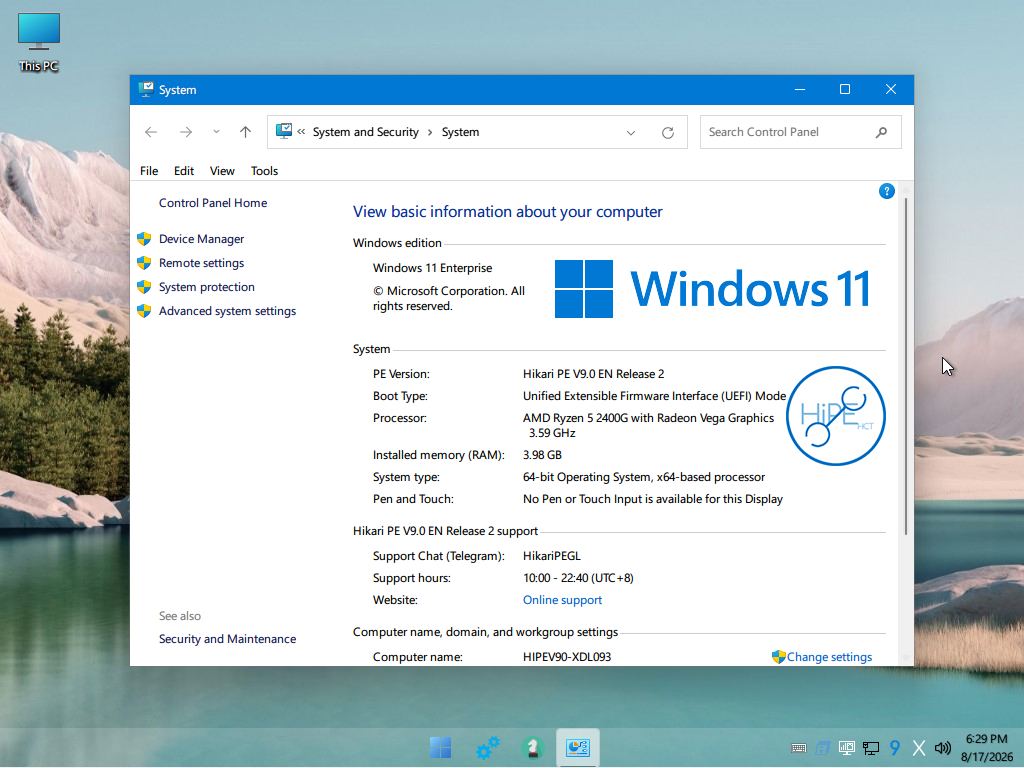Click the computer icon in the address bar
The height and width of the screenshot is (768, 1024).
[x=283, y=131]
